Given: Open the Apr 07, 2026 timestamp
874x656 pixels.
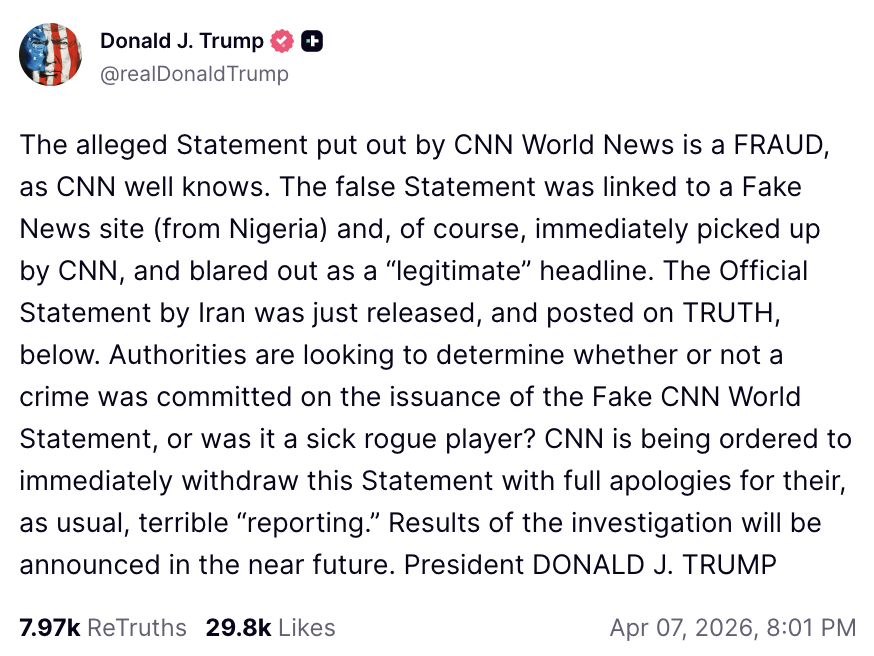Looking at the screenshot, I should (x=733, y=628).
